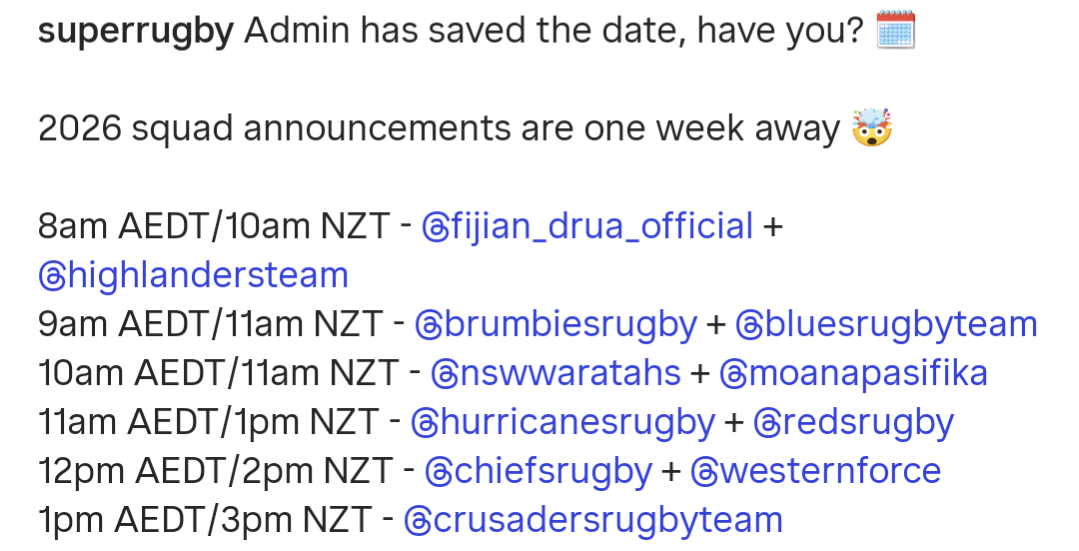This screenshot has height=551, width=1079.
Task: Click the '8am AEDT/10am NZT' time text
Action: click(213, 226)
